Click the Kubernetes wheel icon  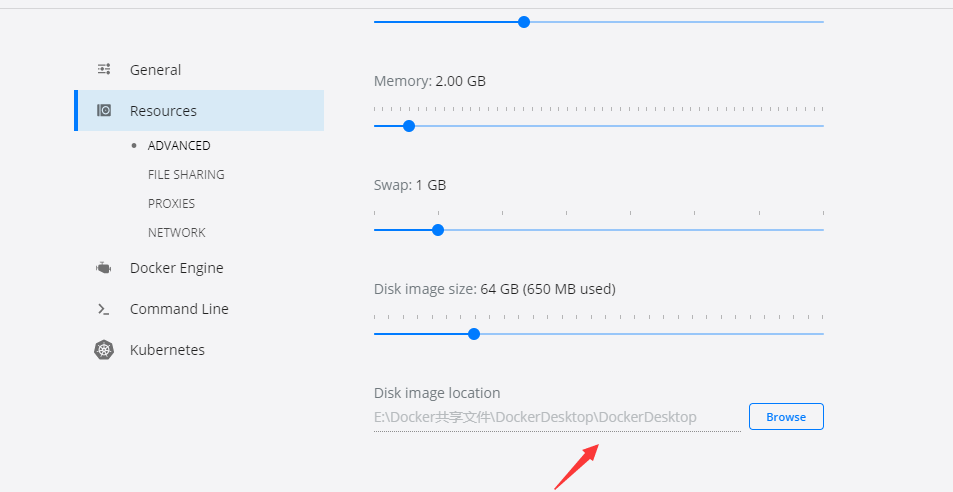[x=104, y=350]
